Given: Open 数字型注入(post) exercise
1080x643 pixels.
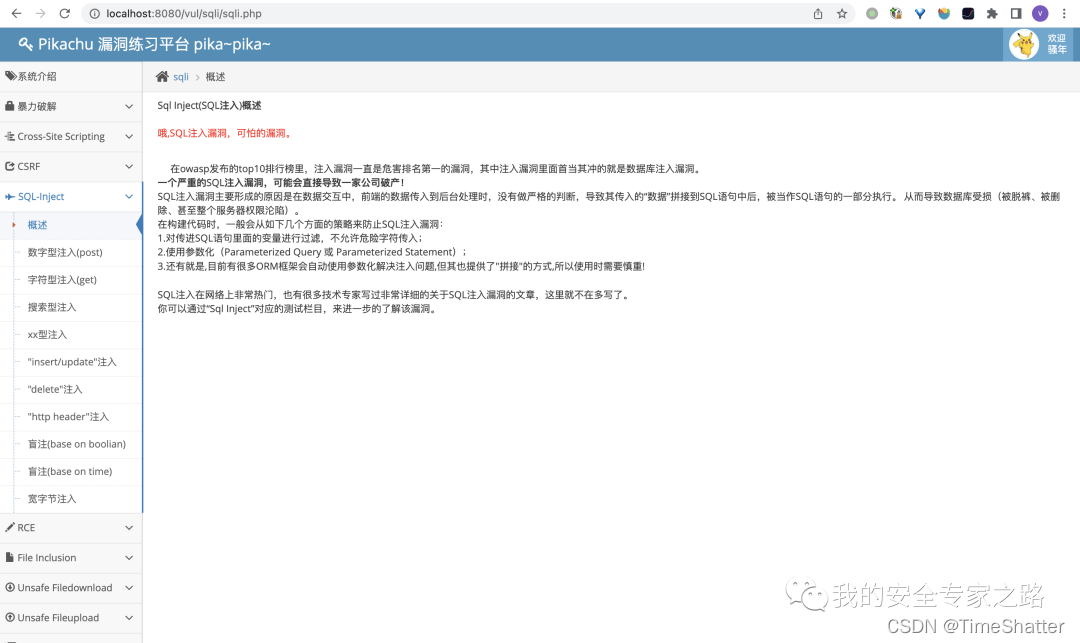Looking at the screenshot, I should 63,252.
